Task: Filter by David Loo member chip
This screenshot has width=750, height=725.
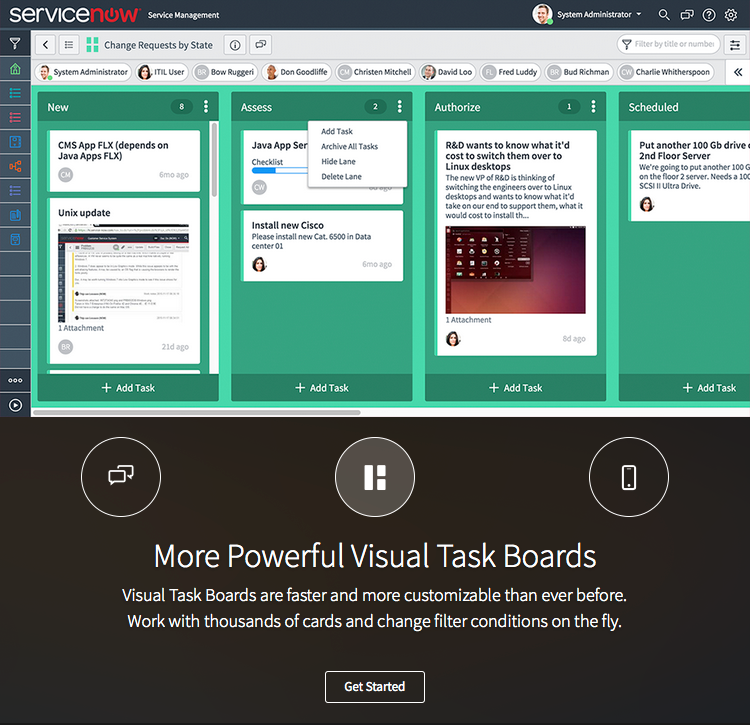Action: (x=448, y=72)
